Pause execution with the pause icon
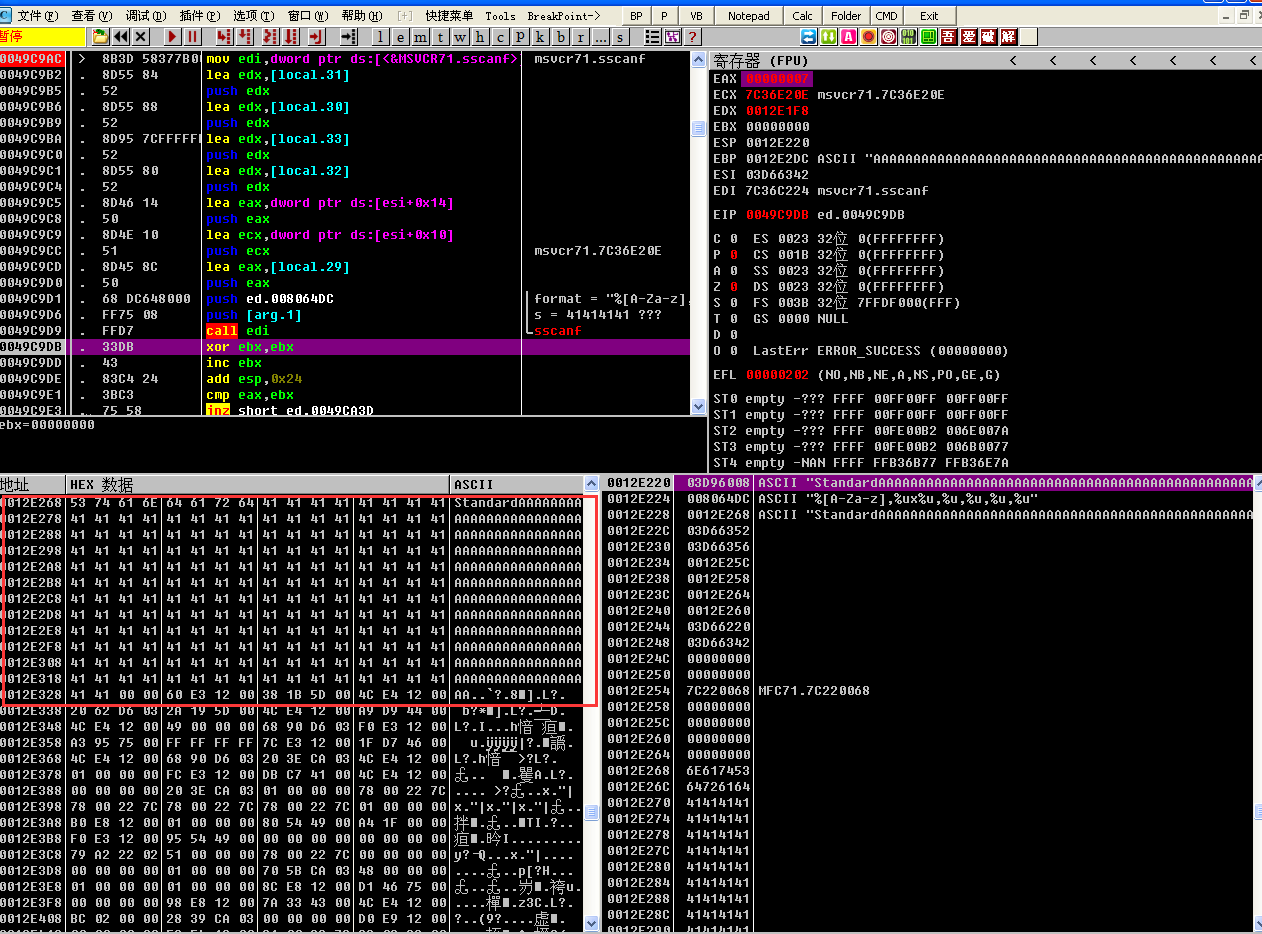The width and height of the screenshot is (1262, 934). coord(193,37)
